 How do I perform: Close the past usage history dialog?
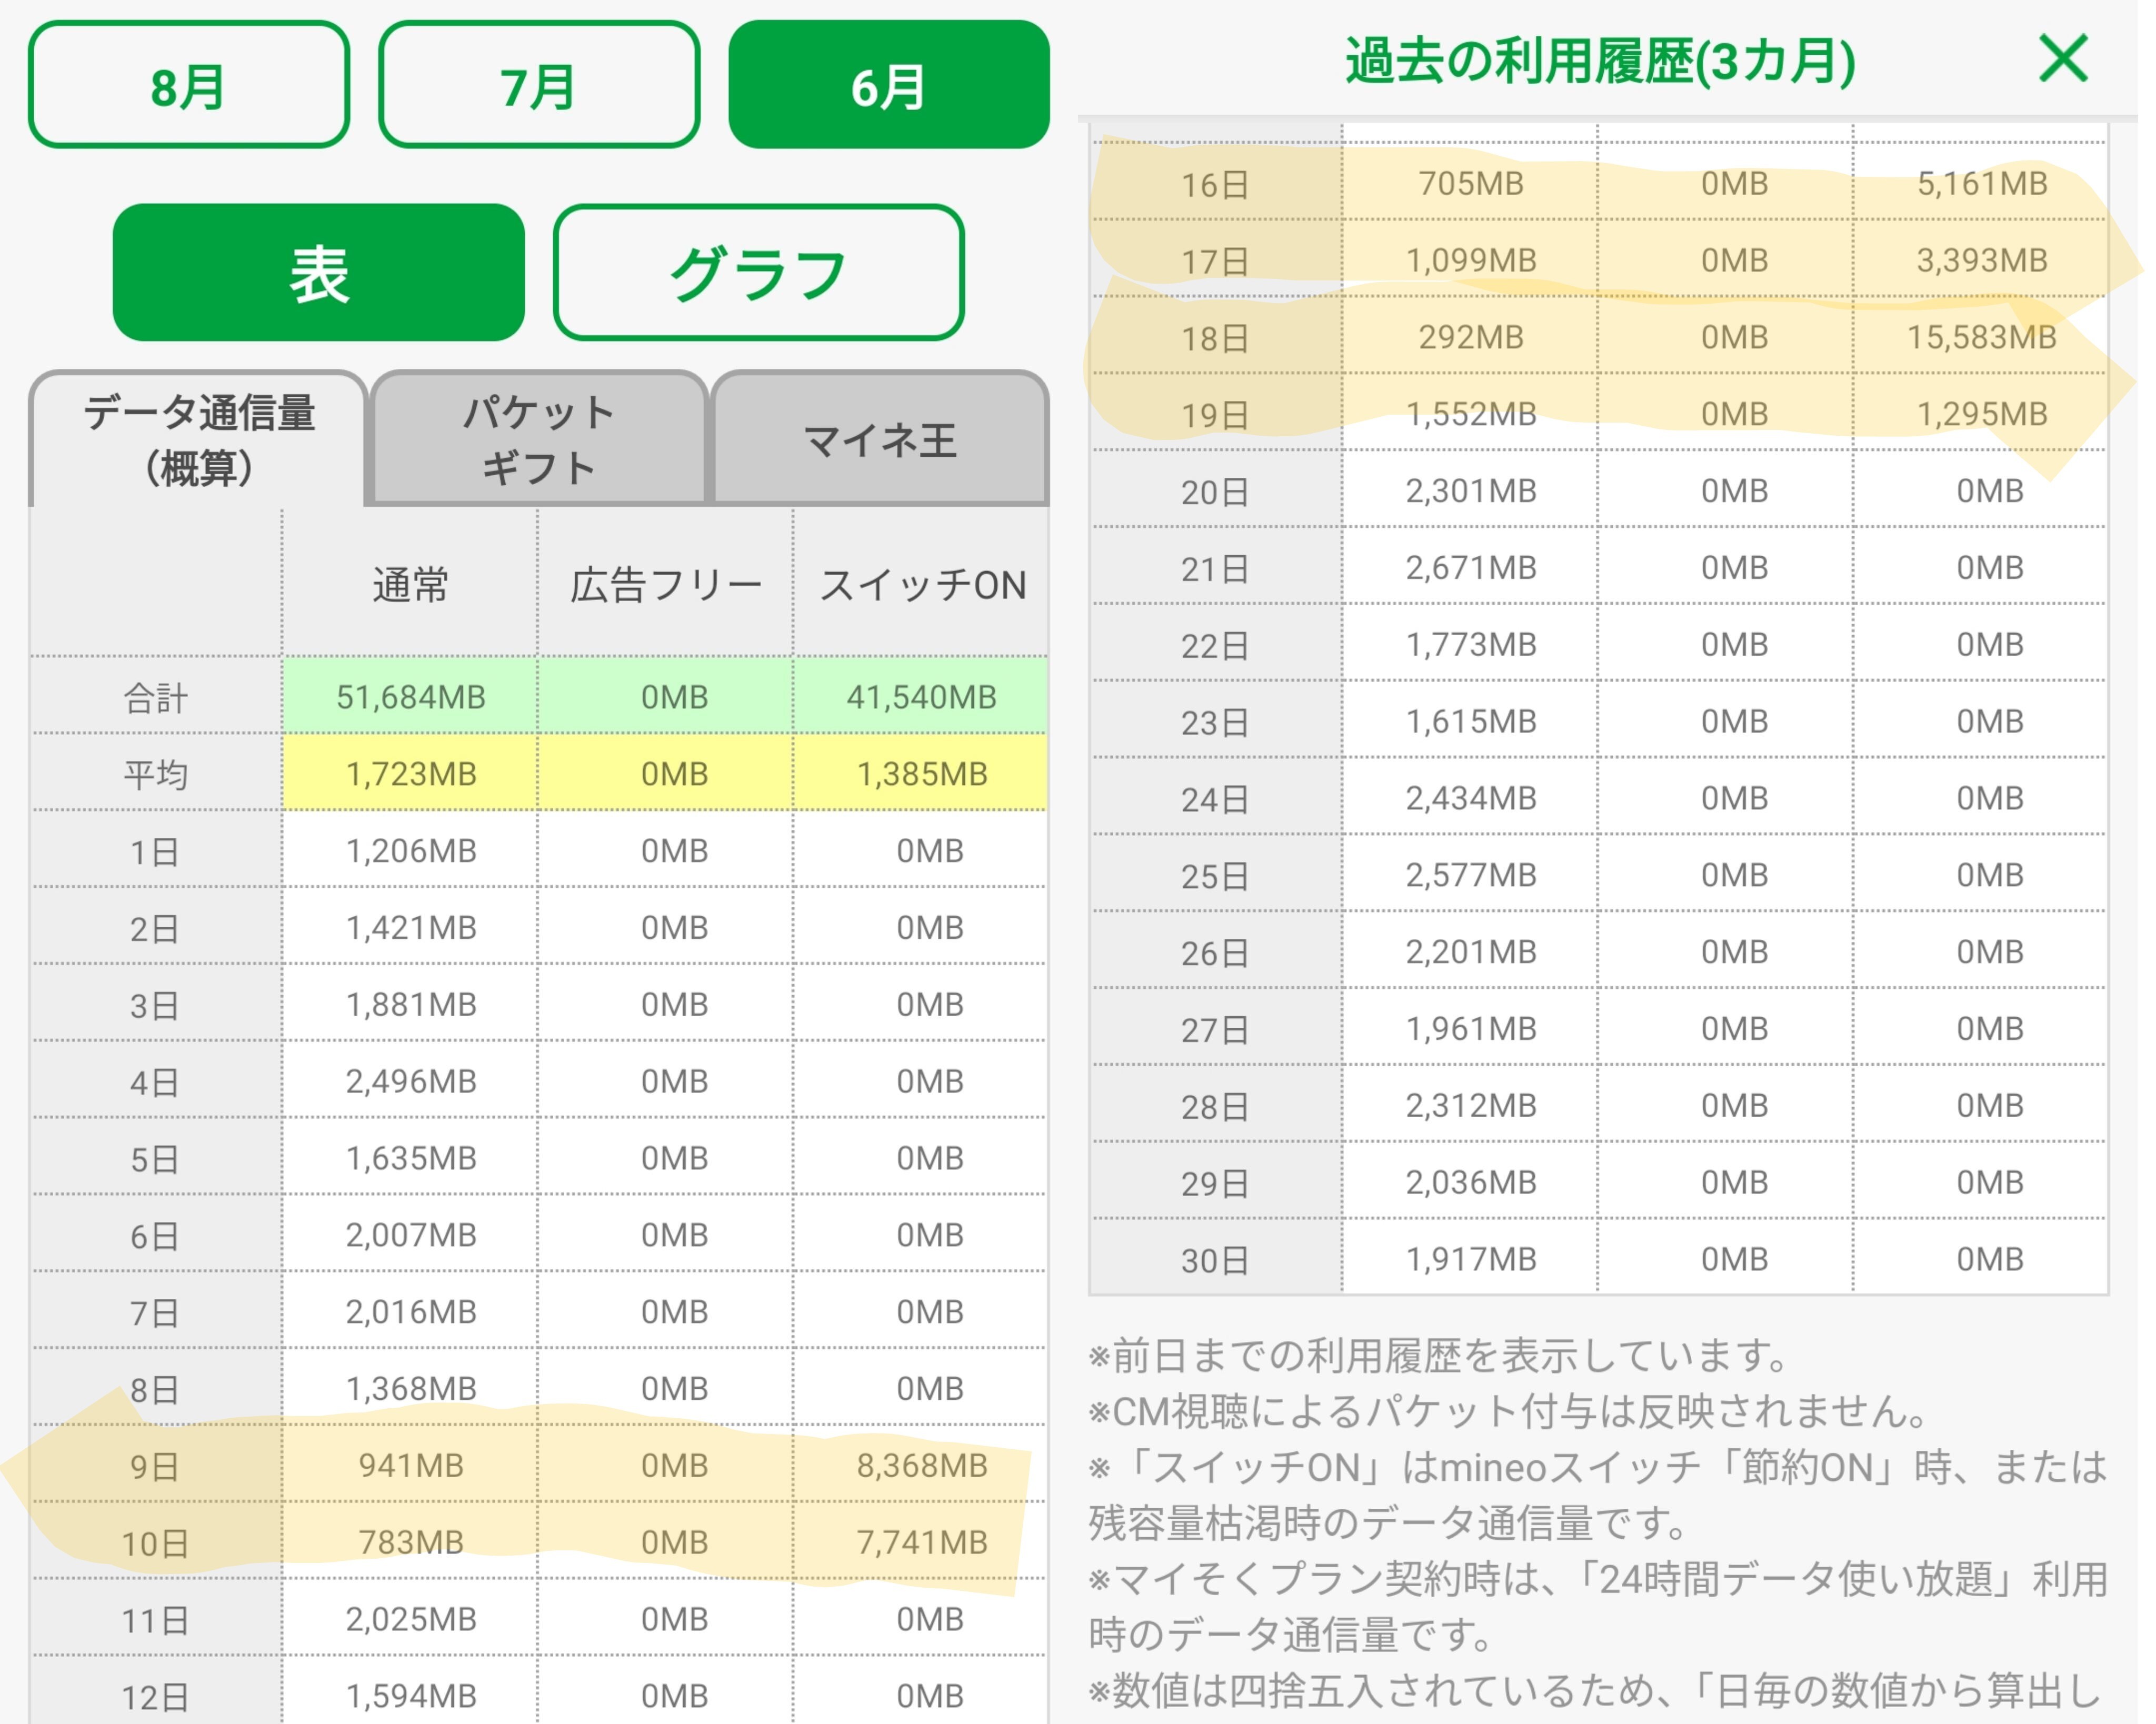pos(2063,58)
